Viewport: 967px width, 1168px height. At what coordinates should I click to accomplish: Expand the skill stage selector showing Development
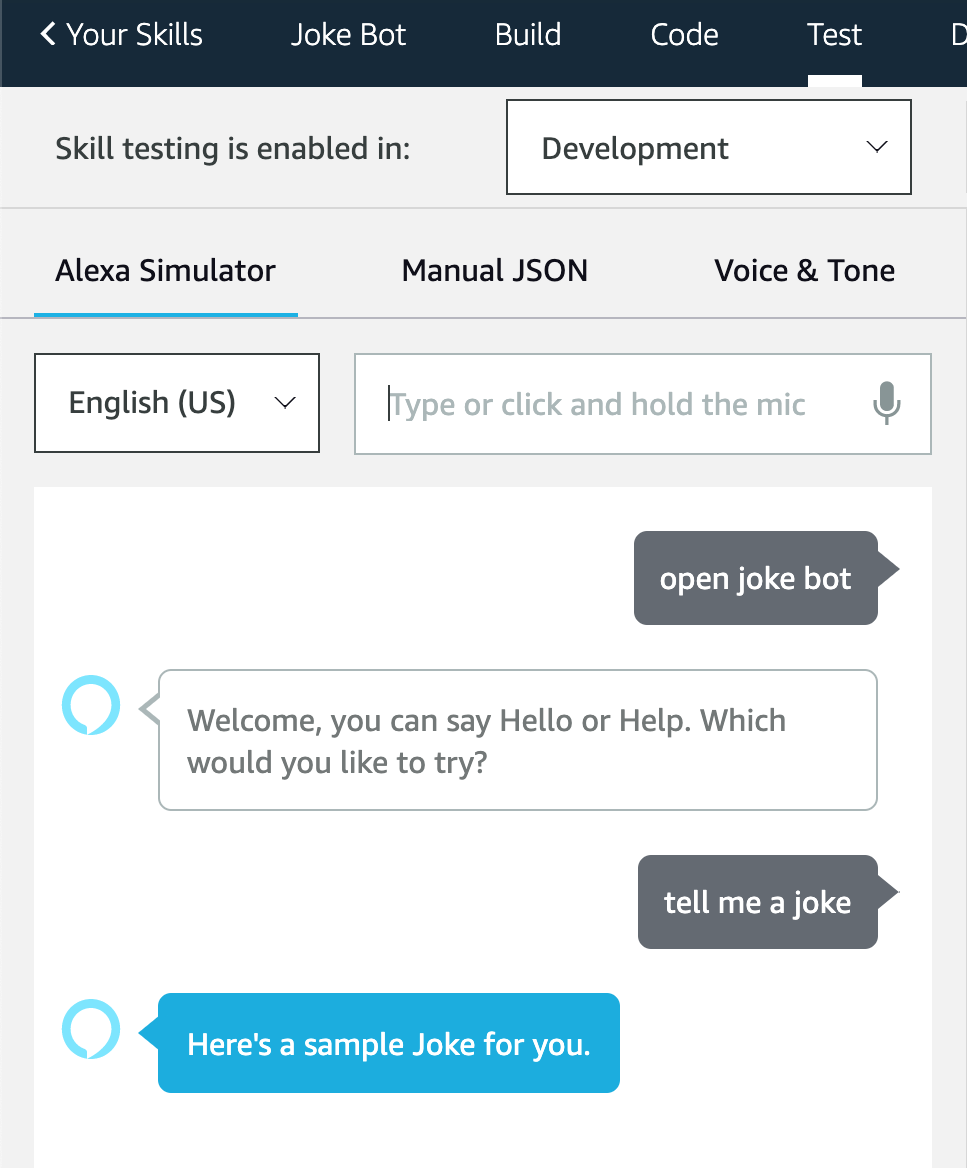coord(708,147)
